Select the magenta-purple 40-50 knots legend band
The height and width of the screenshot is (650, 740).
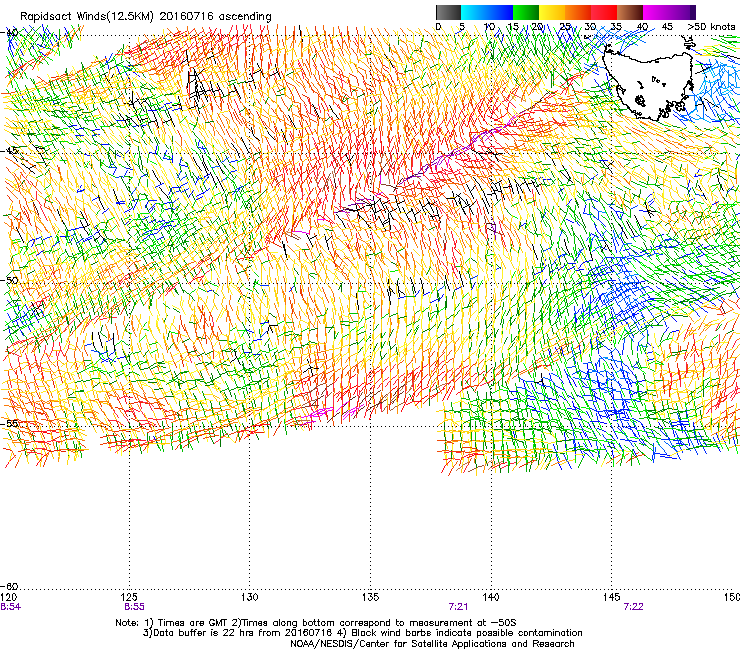[x=669, y=12]
